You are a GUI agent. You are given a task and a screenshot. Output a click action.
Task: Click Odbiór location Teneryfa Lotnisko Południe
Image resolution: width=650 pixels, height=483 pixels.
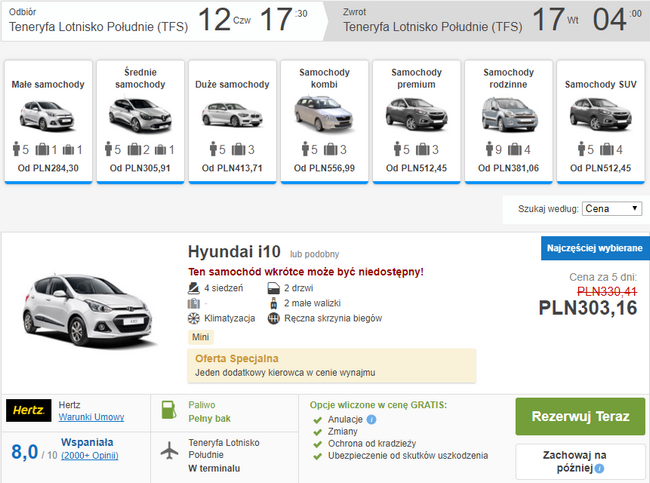coord(99,27)
